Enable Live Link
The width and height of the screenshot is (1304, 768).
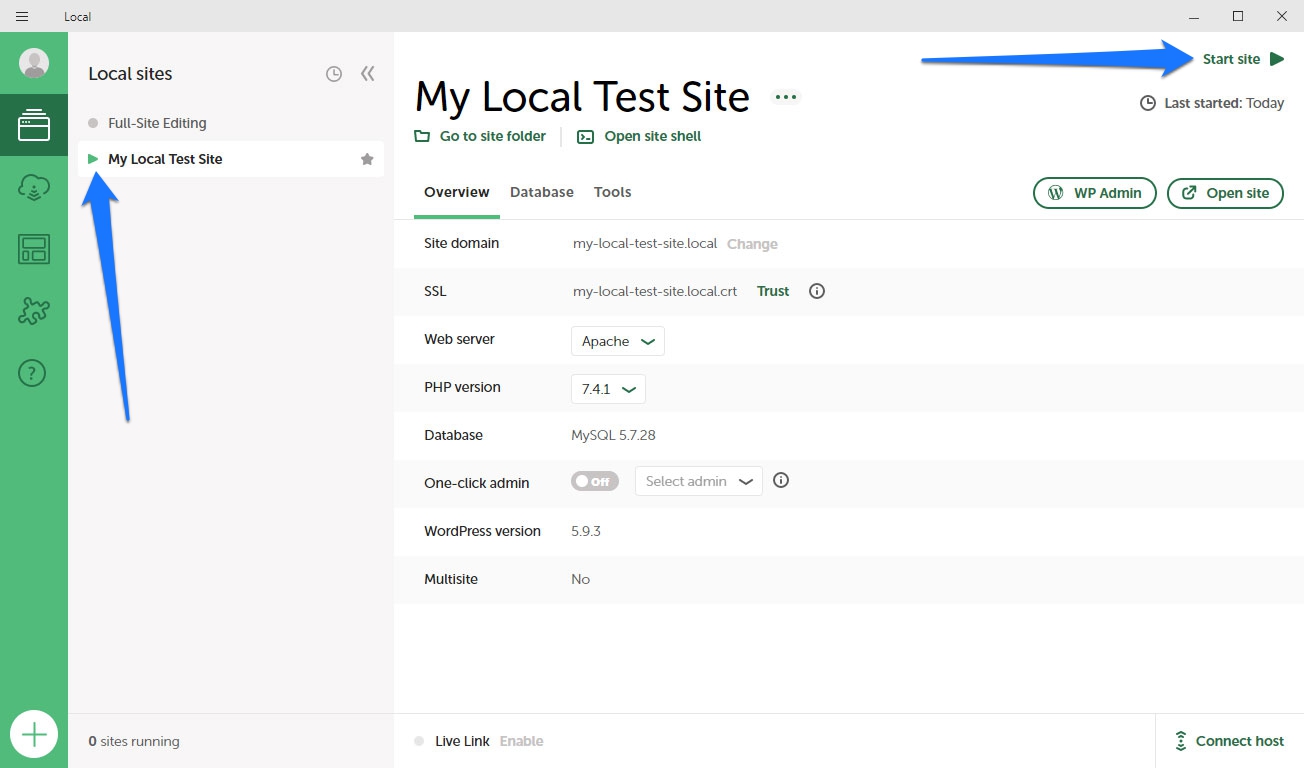[x=522, y=741]
